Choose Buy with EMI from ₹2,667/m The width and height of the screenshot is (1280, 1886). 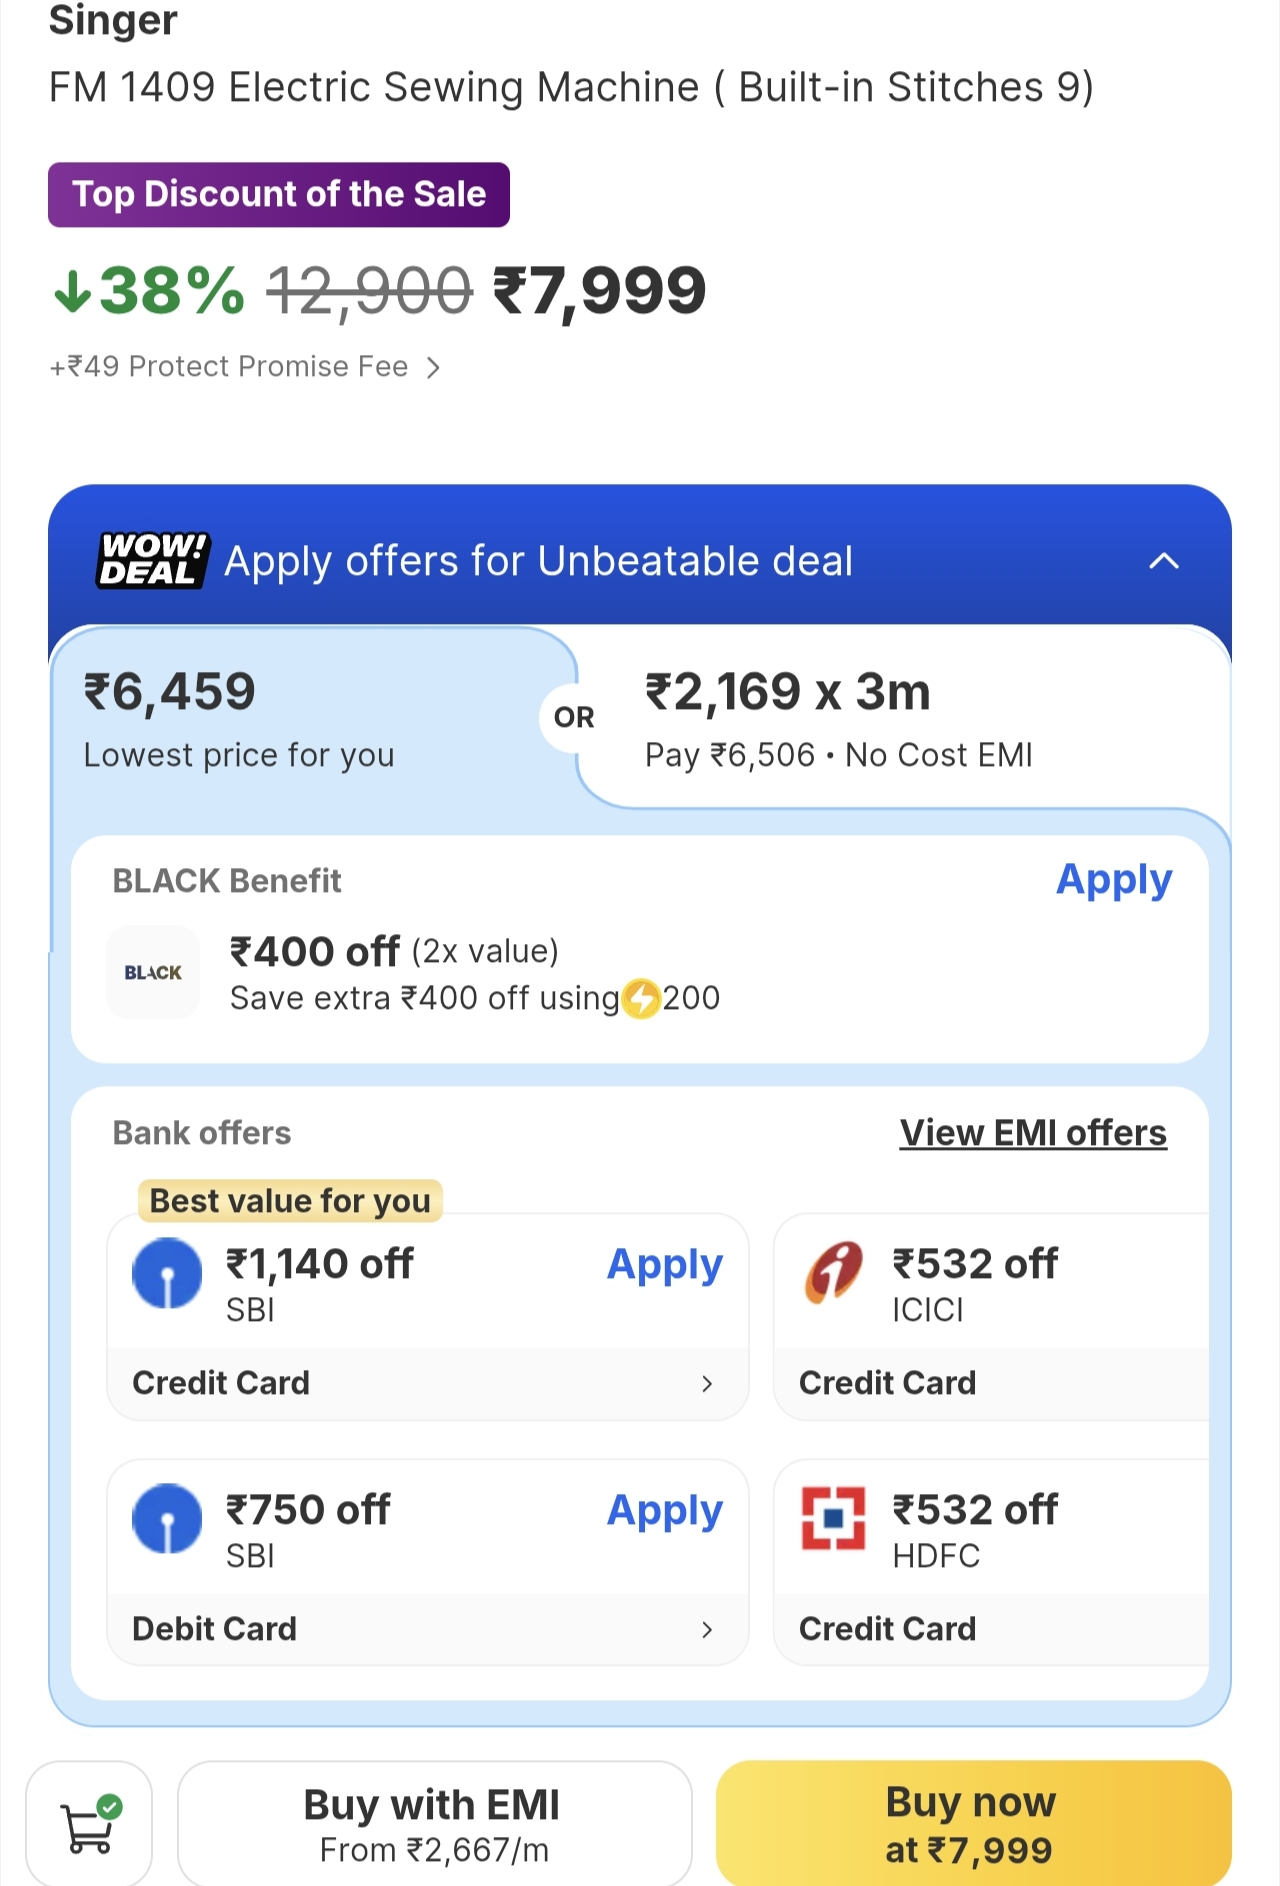(434, 1824)
